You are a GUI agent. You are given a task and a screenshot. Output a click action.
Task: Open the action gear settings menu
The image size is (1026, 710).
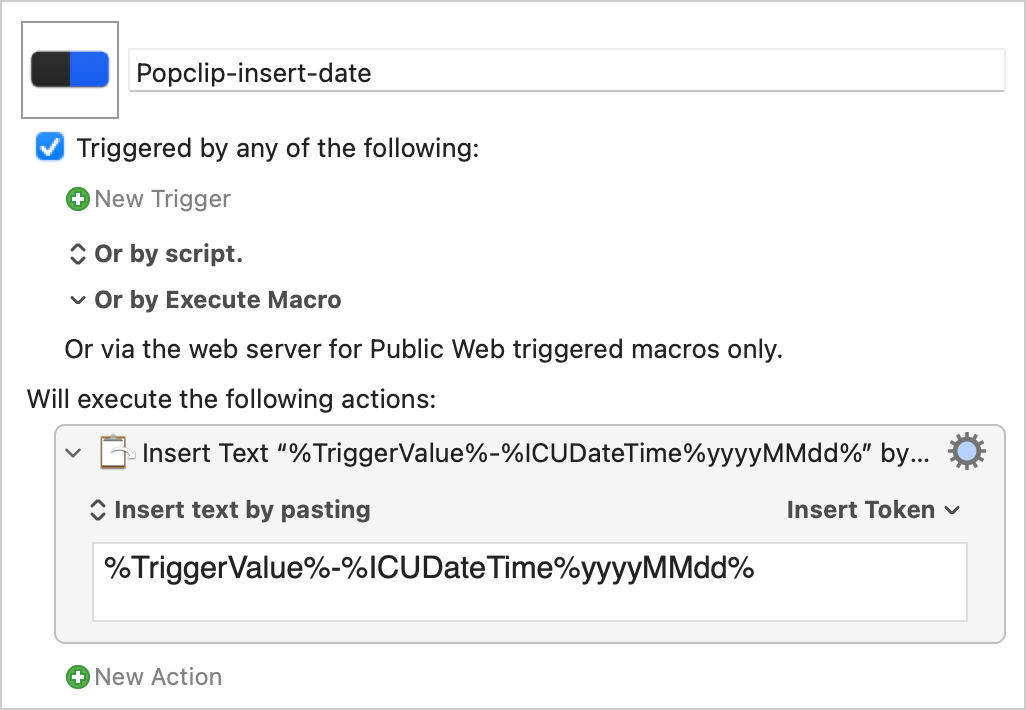966,452
